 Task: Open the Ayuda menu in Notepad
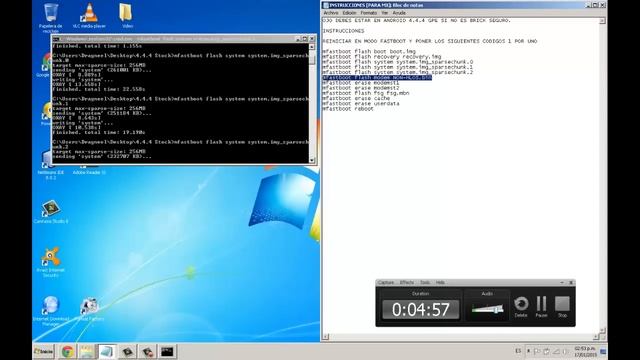click(399, 13)
